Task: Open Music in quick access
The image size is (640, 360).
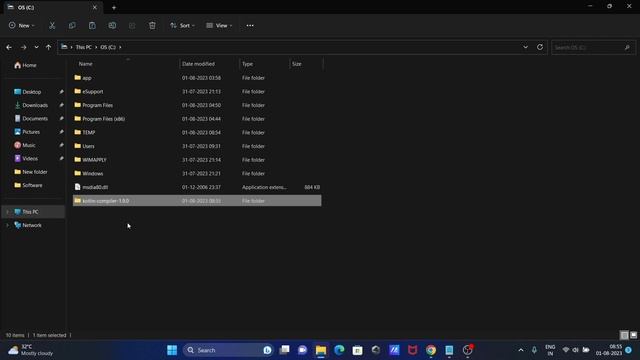Action: point(29,145)
